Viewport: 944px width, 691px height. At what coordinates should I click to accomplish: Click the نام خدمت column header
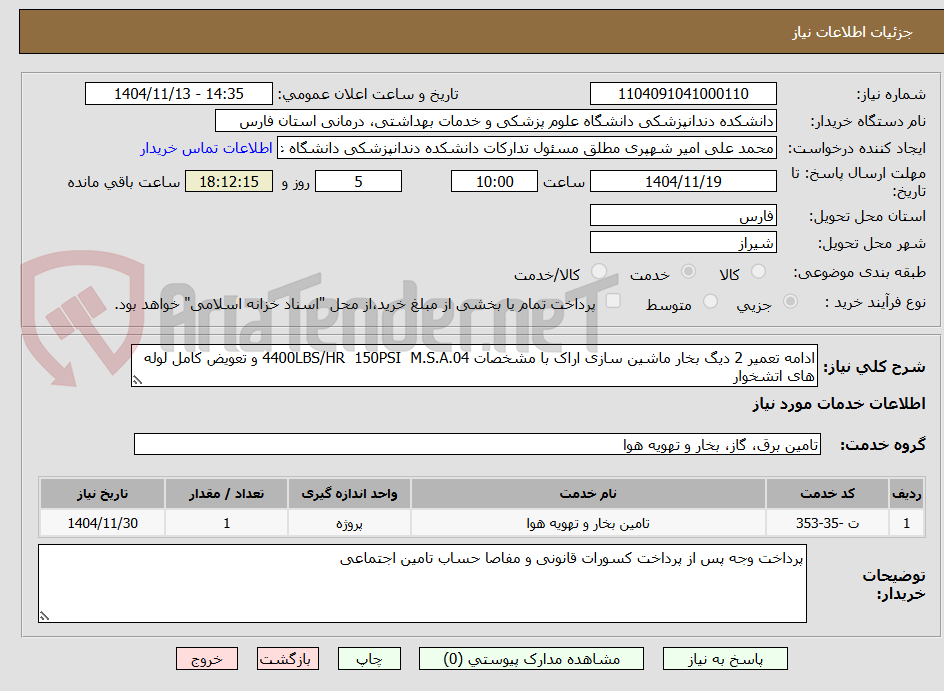click(588, 494)
